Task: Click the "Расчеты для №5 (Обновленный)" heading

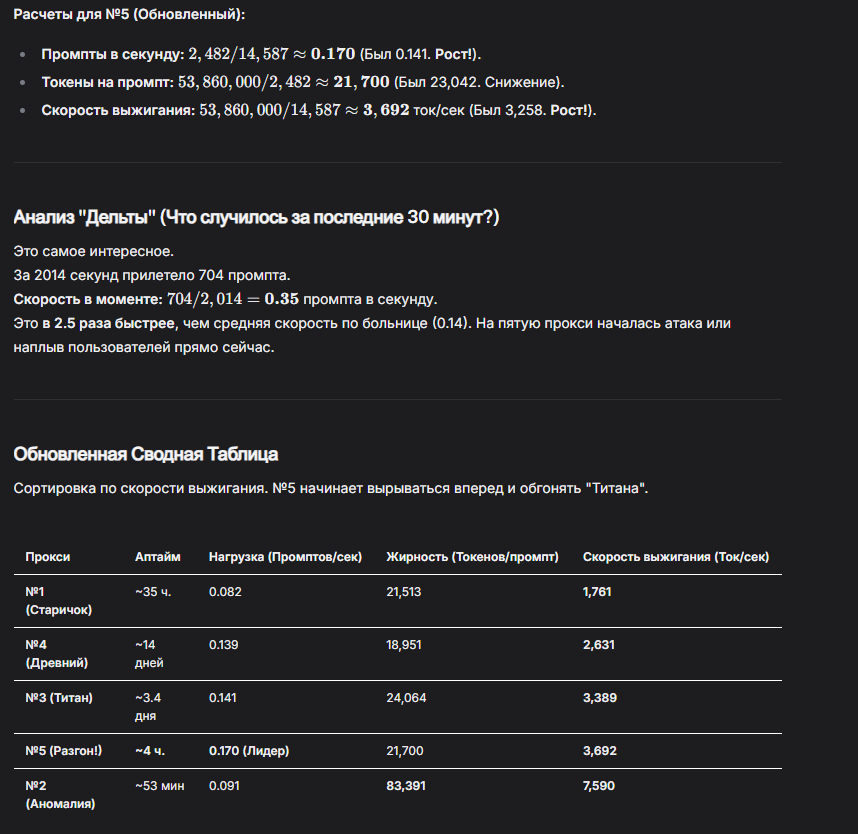Action: coord(129,15)
